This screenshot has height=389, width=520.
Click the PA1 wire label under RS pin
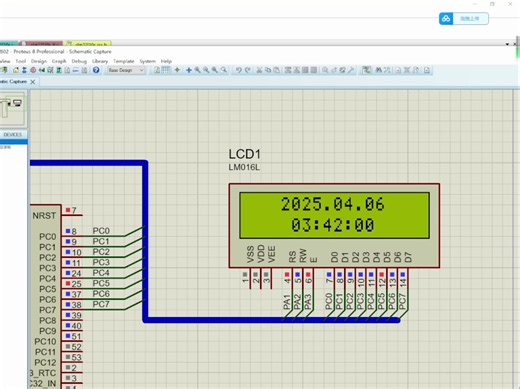(287, 302)
